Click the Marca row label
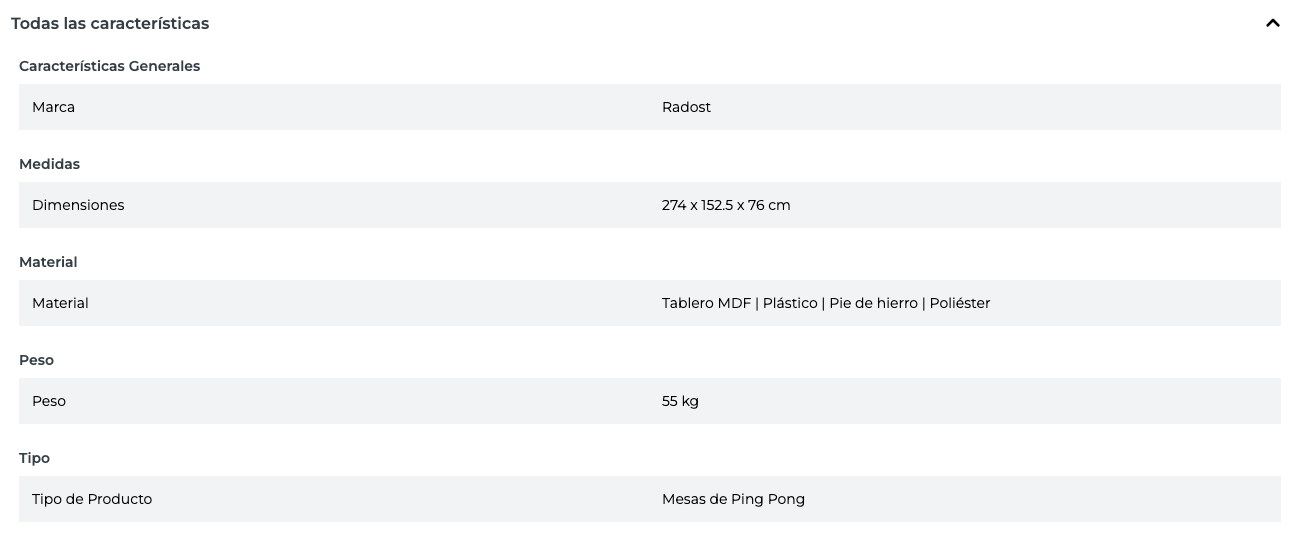The image size is (1305, 546). [53, 107]
